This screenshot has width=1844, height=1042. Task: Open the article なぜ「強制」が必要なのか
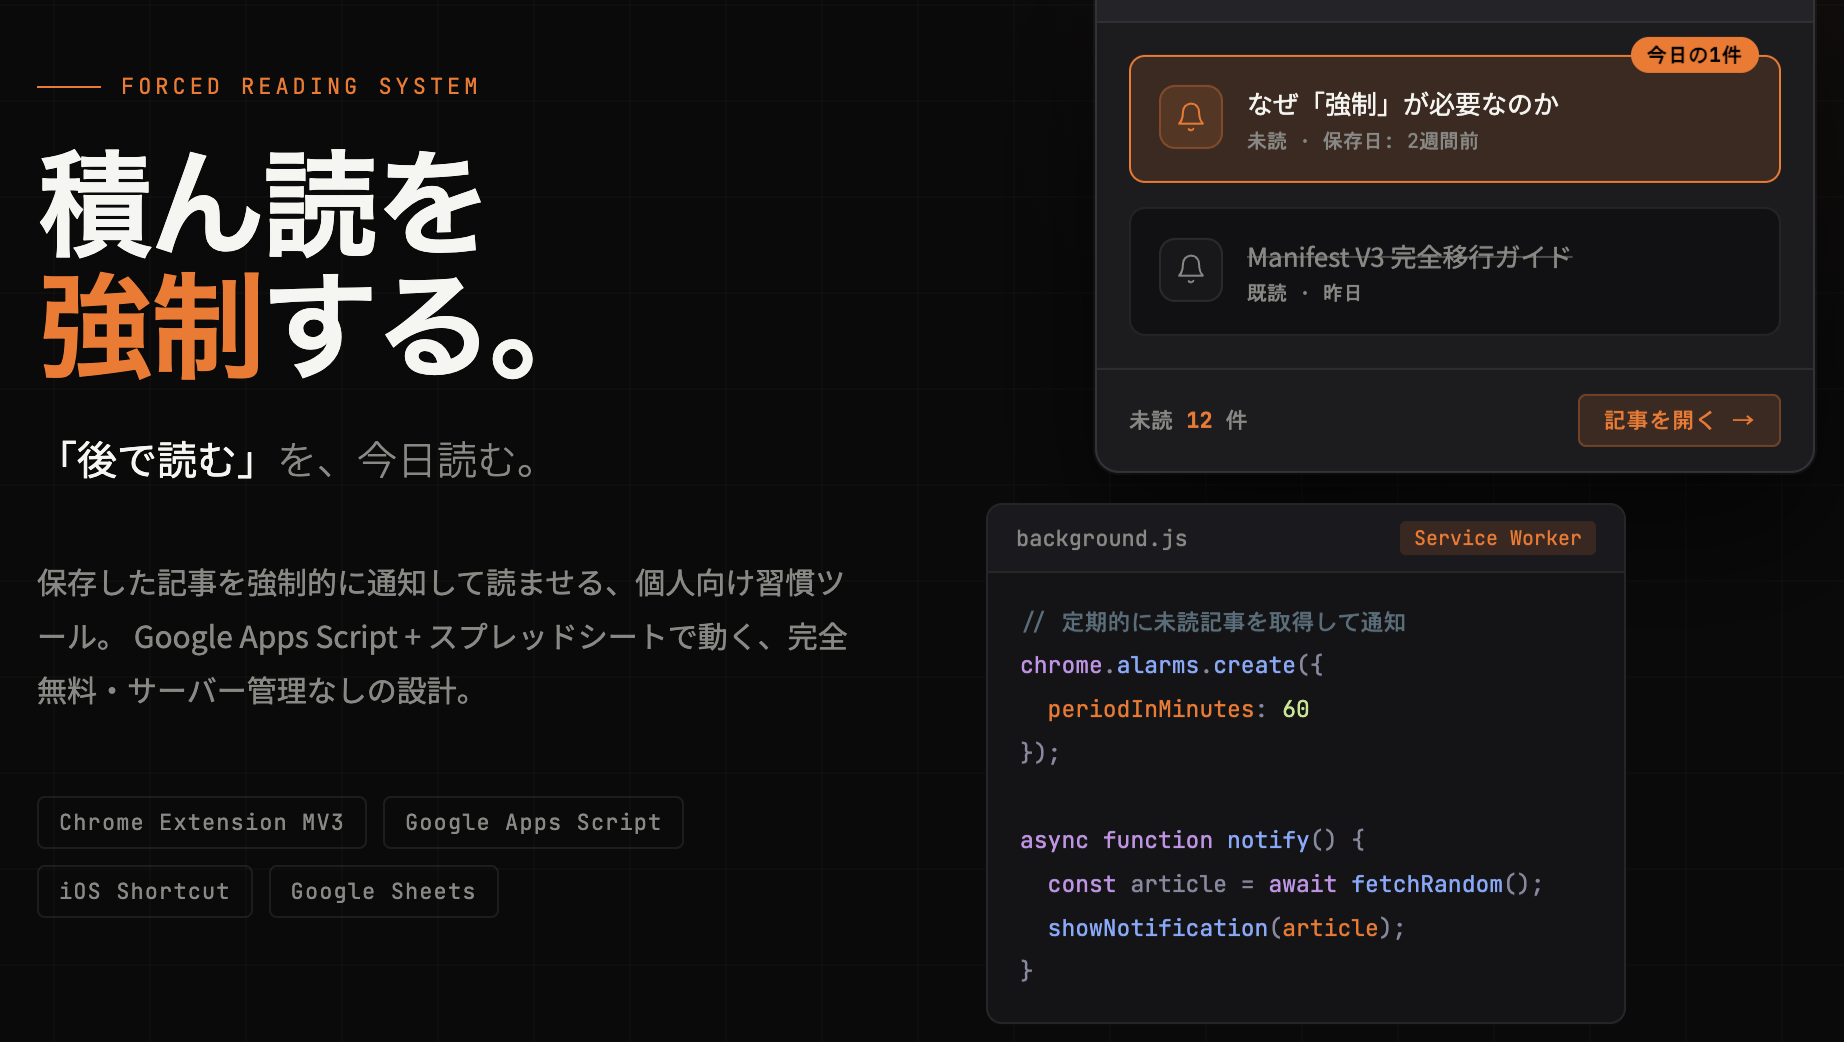click(1402, 104)
